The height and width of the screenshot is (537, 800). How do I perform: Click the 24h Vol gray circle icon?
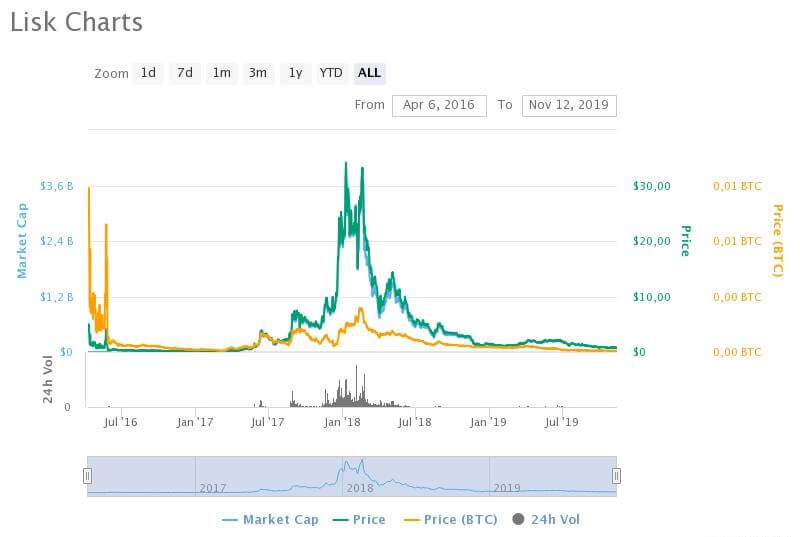pos(518,519)
